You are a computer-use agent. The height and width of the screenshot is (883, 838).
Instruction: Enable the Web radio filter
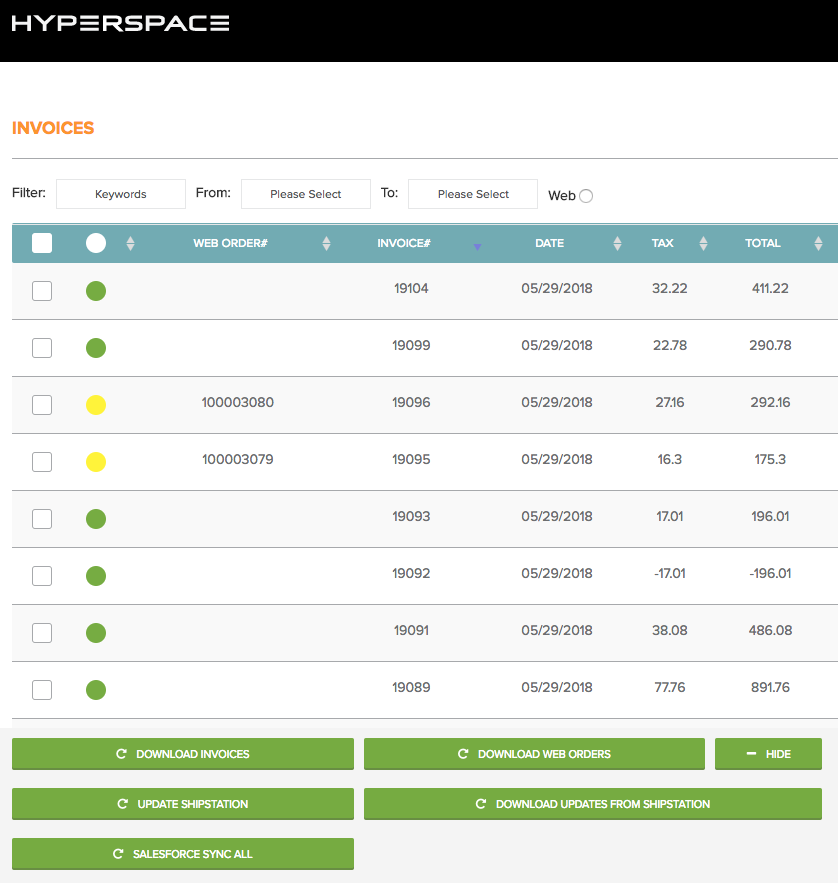586,196
